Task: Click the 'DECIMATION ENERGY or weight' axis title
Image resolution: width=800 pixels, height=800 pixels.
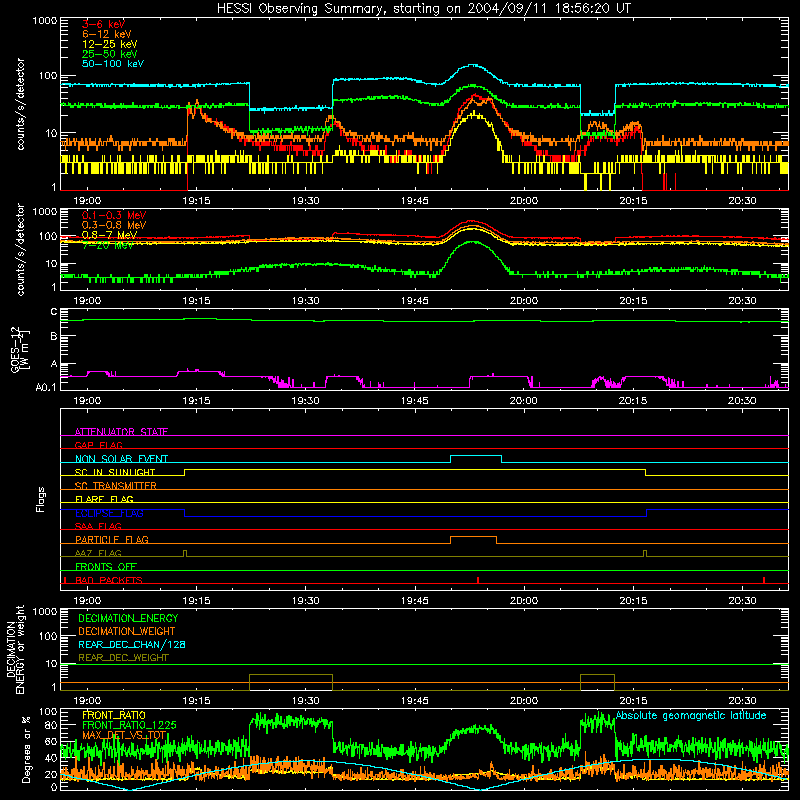Action: (15, 649)
